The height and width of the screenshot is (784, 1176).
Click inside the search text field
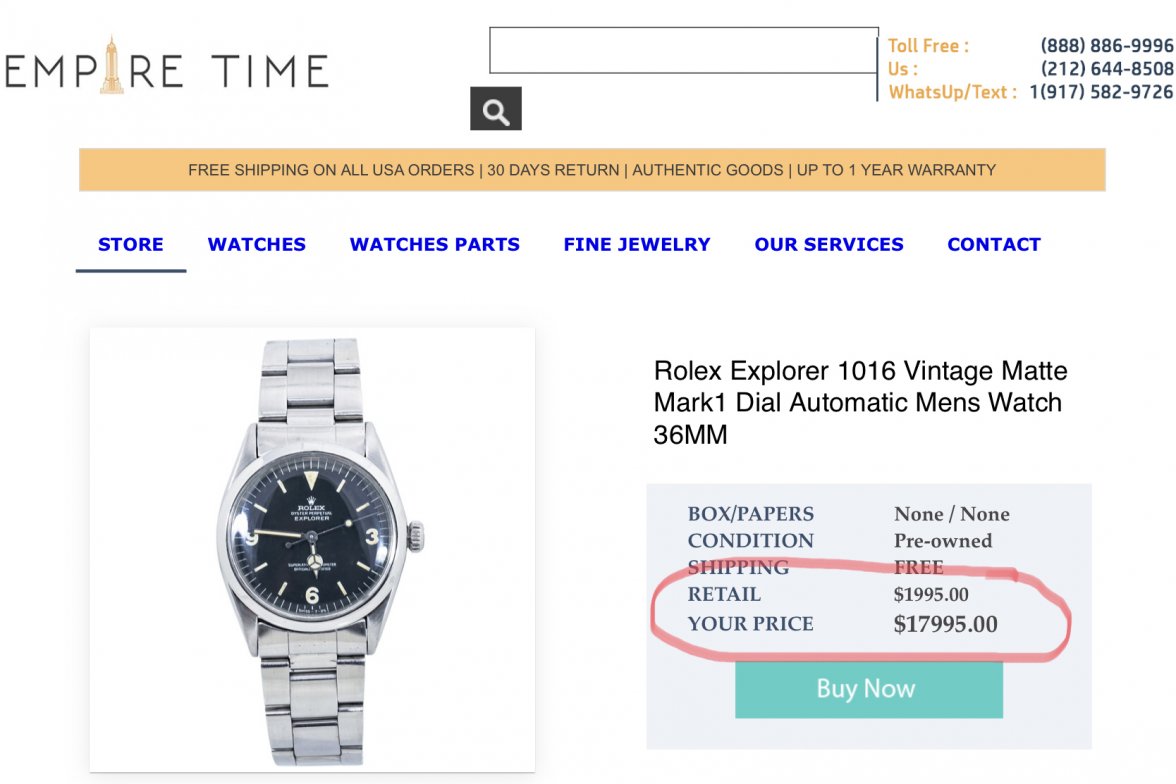pos(683,51)
